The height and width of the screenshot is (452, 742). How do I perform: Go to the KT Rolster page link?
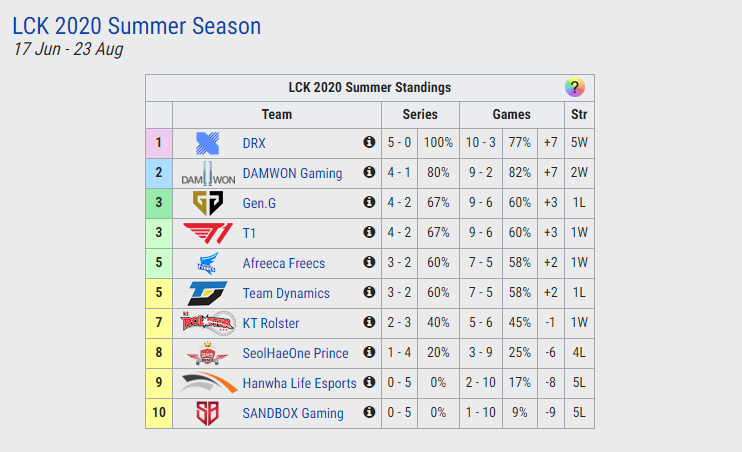coord(271,323)
